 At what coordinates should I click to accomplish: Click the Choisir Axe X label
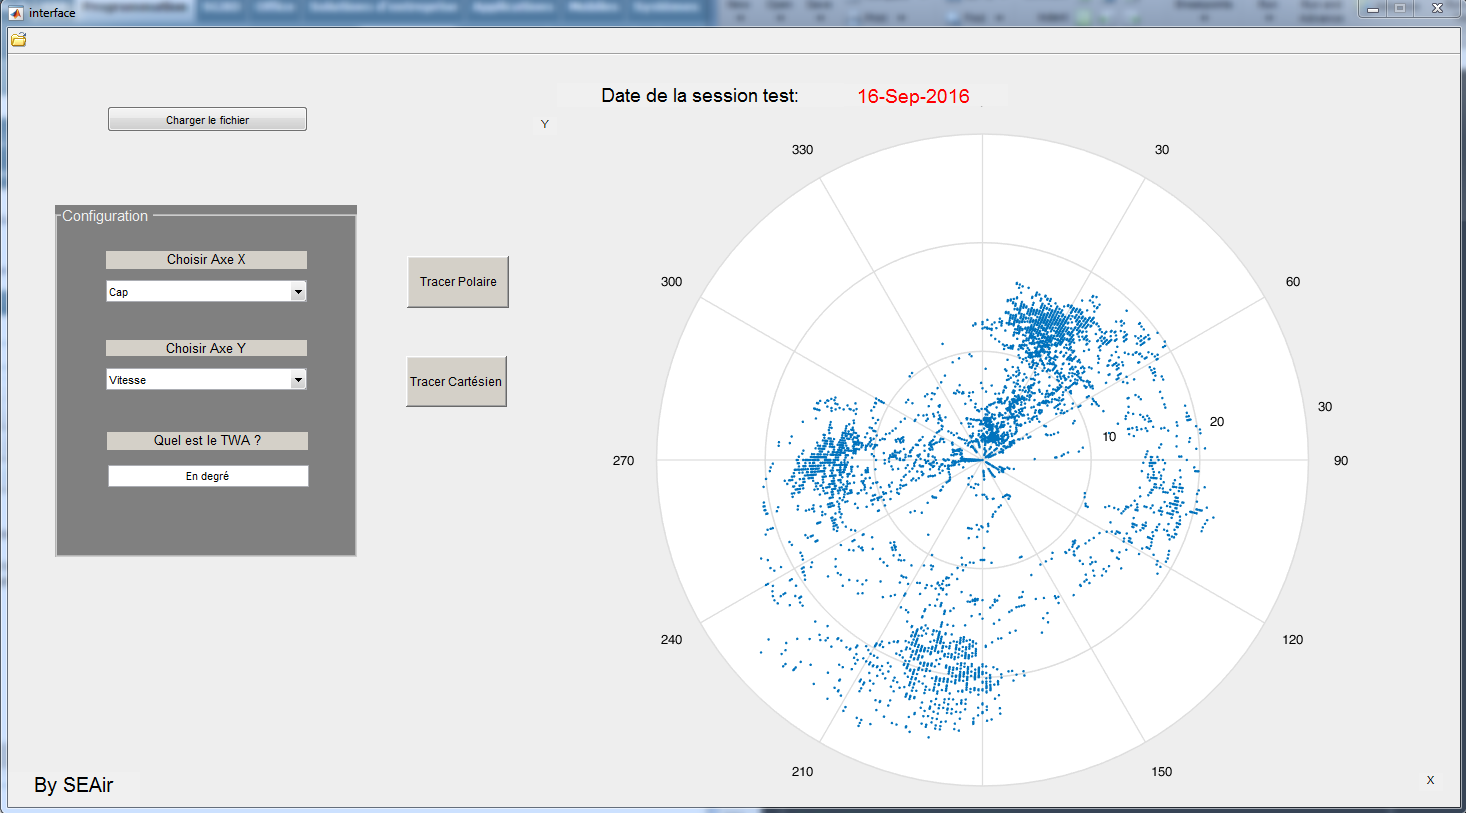point(206,260)
